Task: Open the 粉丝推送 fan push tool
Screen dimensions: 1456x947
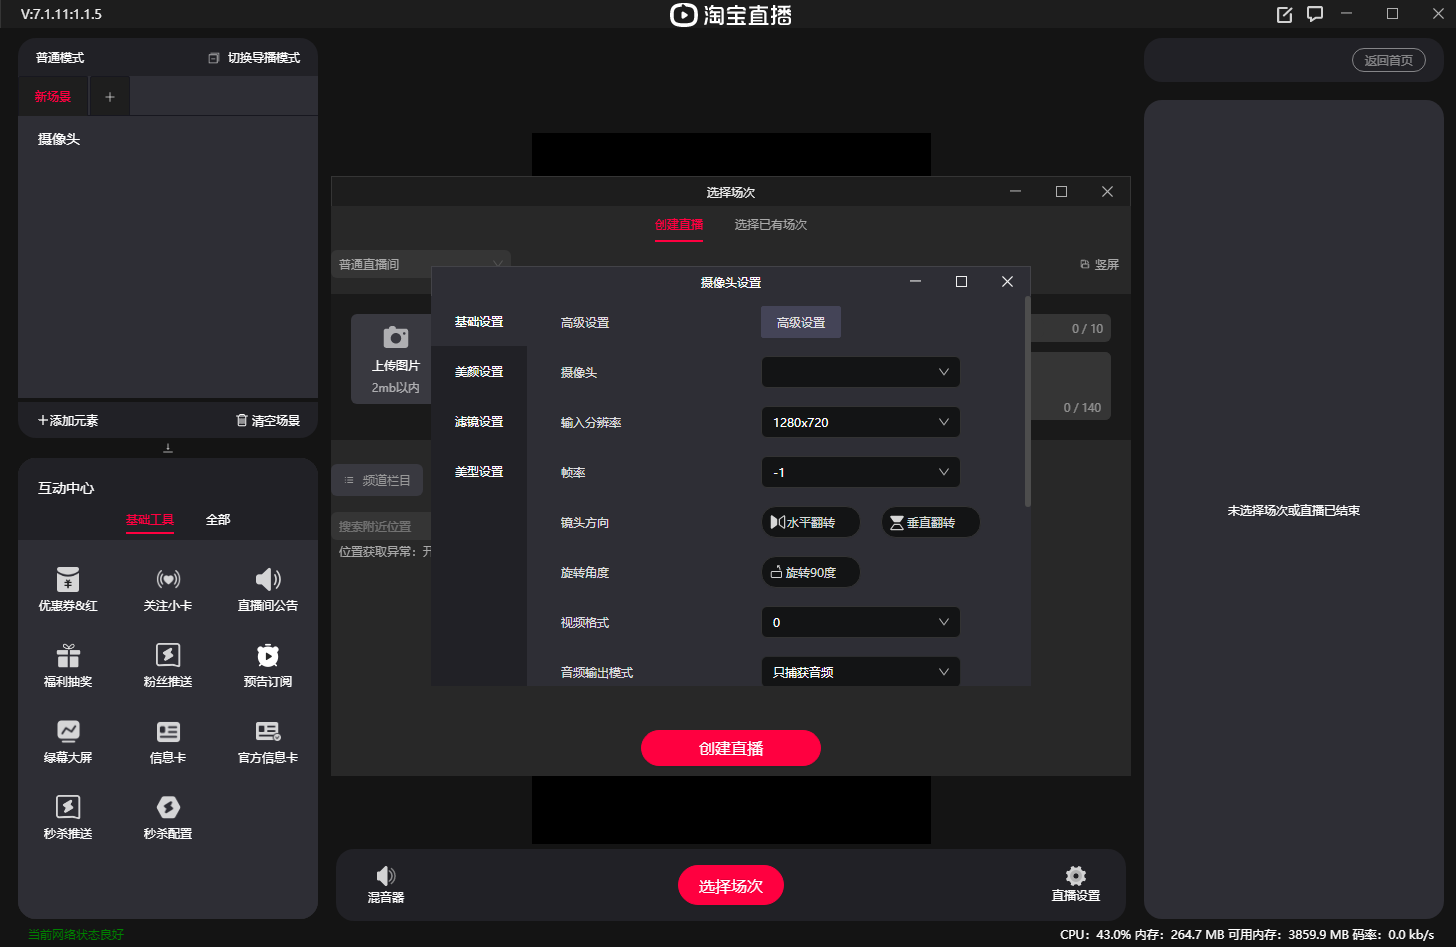Action: click(x=168, y=665)
